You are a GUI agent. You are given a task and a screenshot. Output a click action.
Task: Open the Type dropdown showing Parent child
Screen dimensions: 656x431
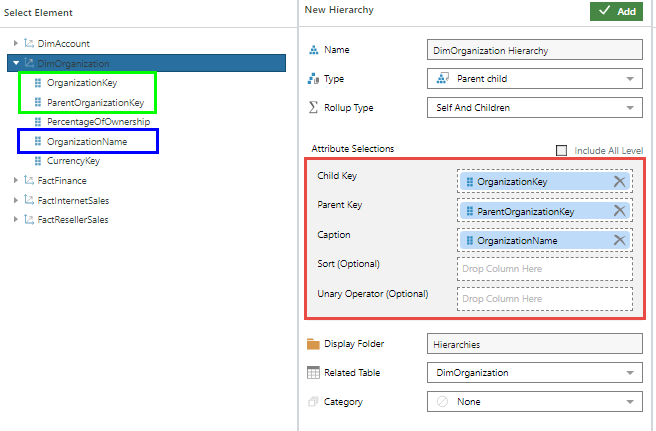tap(534, 79)
